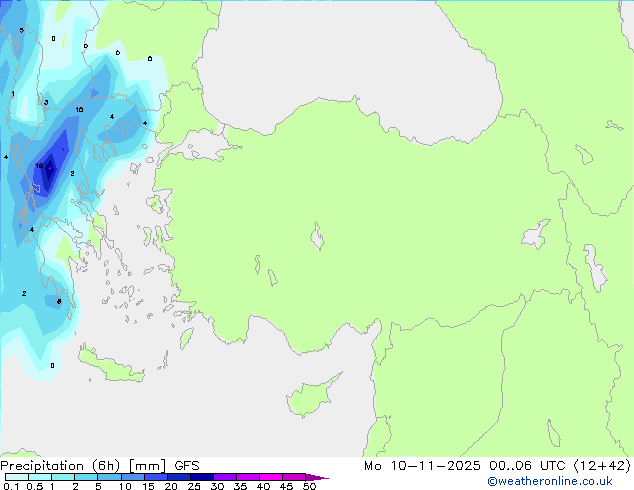
Task: Click the legend label '35'
Action: click(240, 486)
